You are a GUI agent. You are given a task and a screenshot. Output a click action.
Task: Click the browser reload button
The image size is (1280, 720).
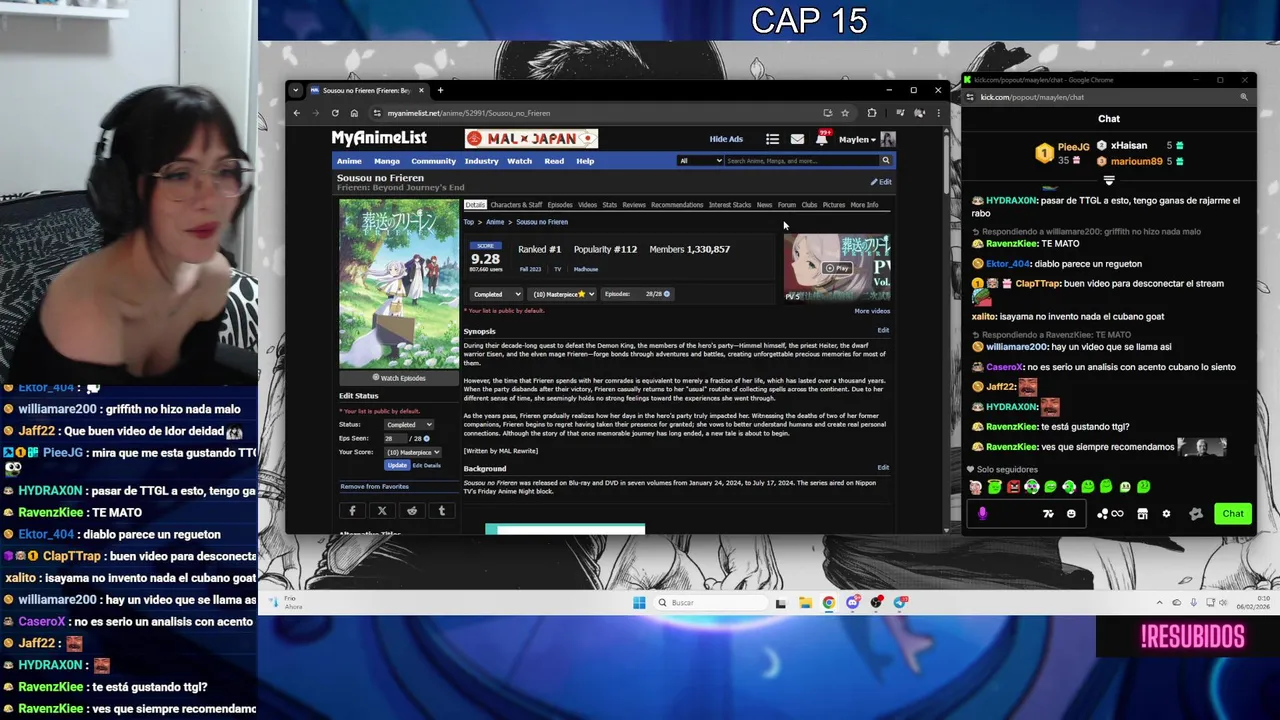pos(335,113)
